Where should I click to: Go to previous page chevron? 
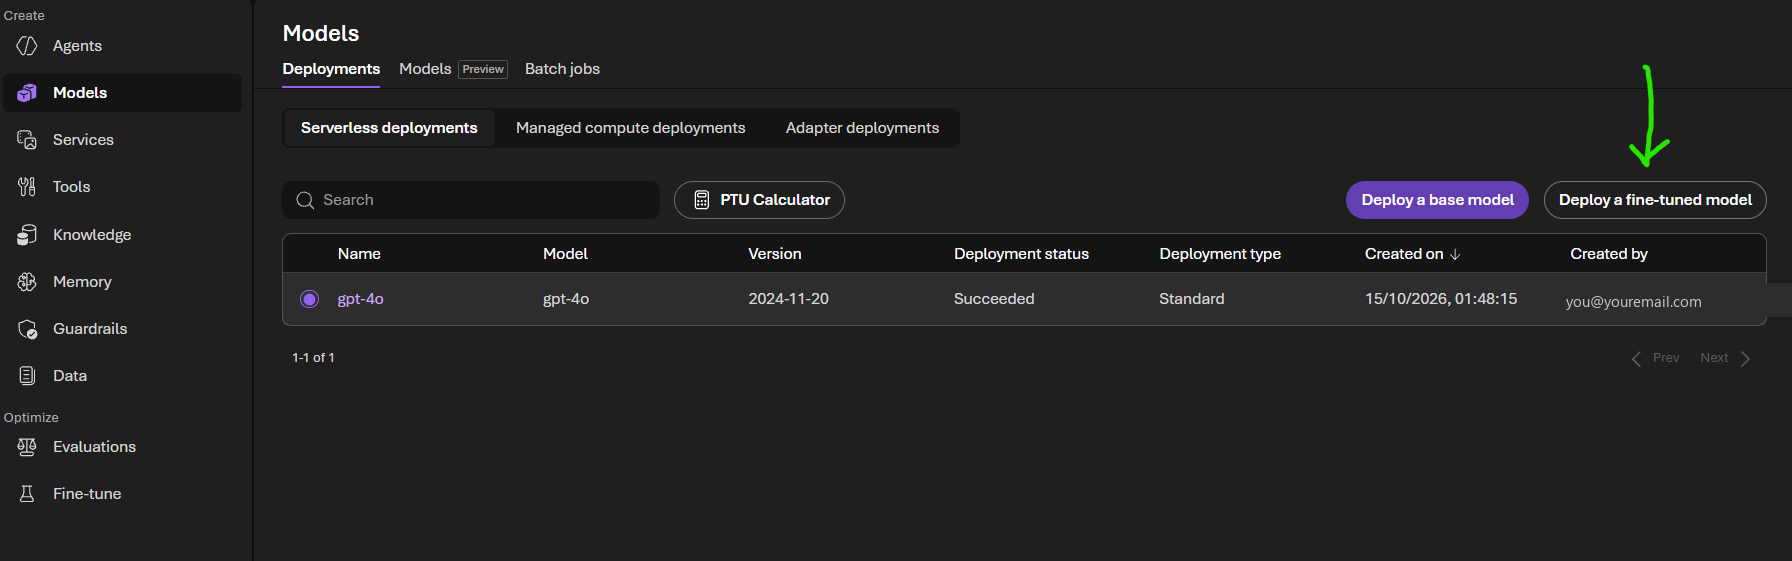pyautogui.click(x=1636, y=359)
